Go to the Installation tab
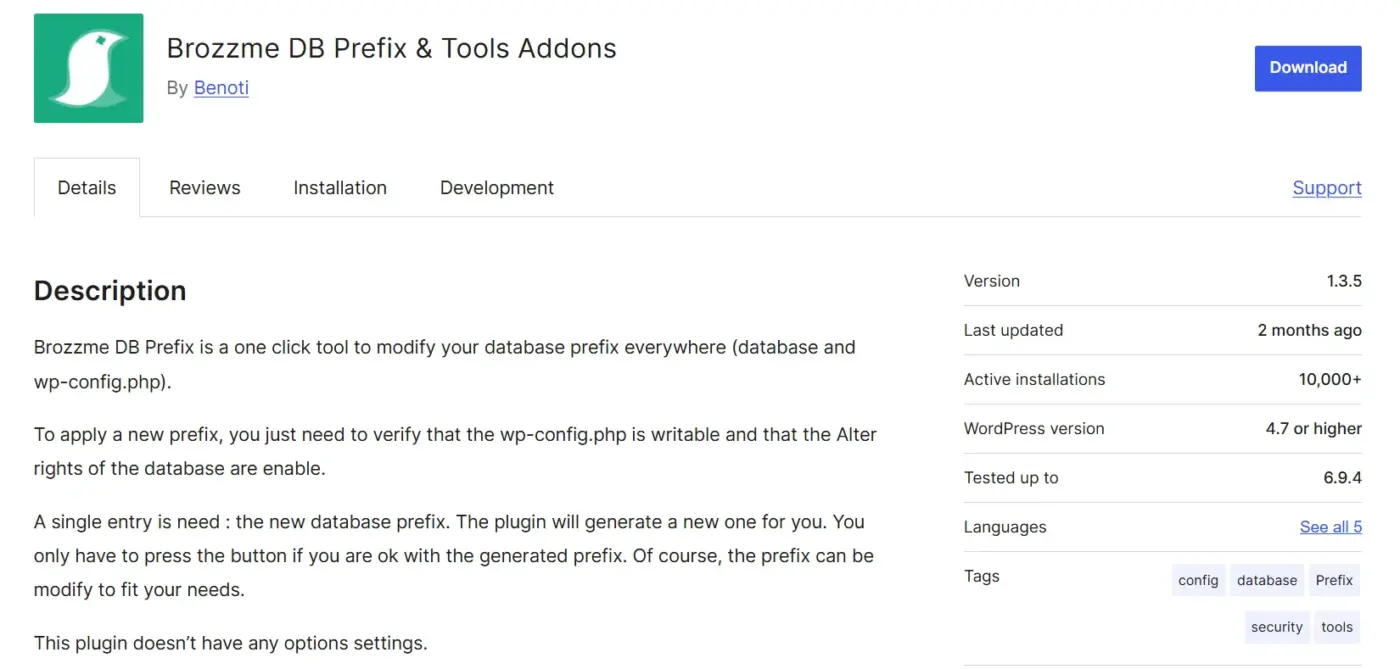1400x669 pixels. pyautogui.click(x=340, y=188)
